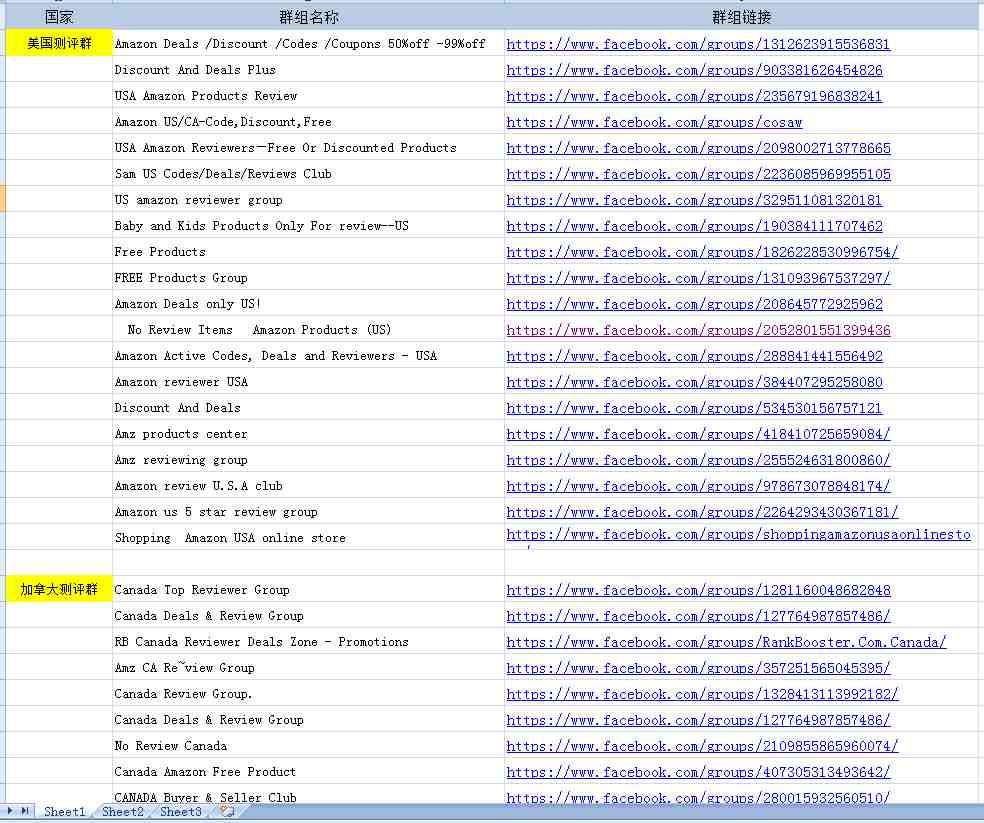
Task: Select the 'No Review Canada' cell
Action: pos(308,746)
